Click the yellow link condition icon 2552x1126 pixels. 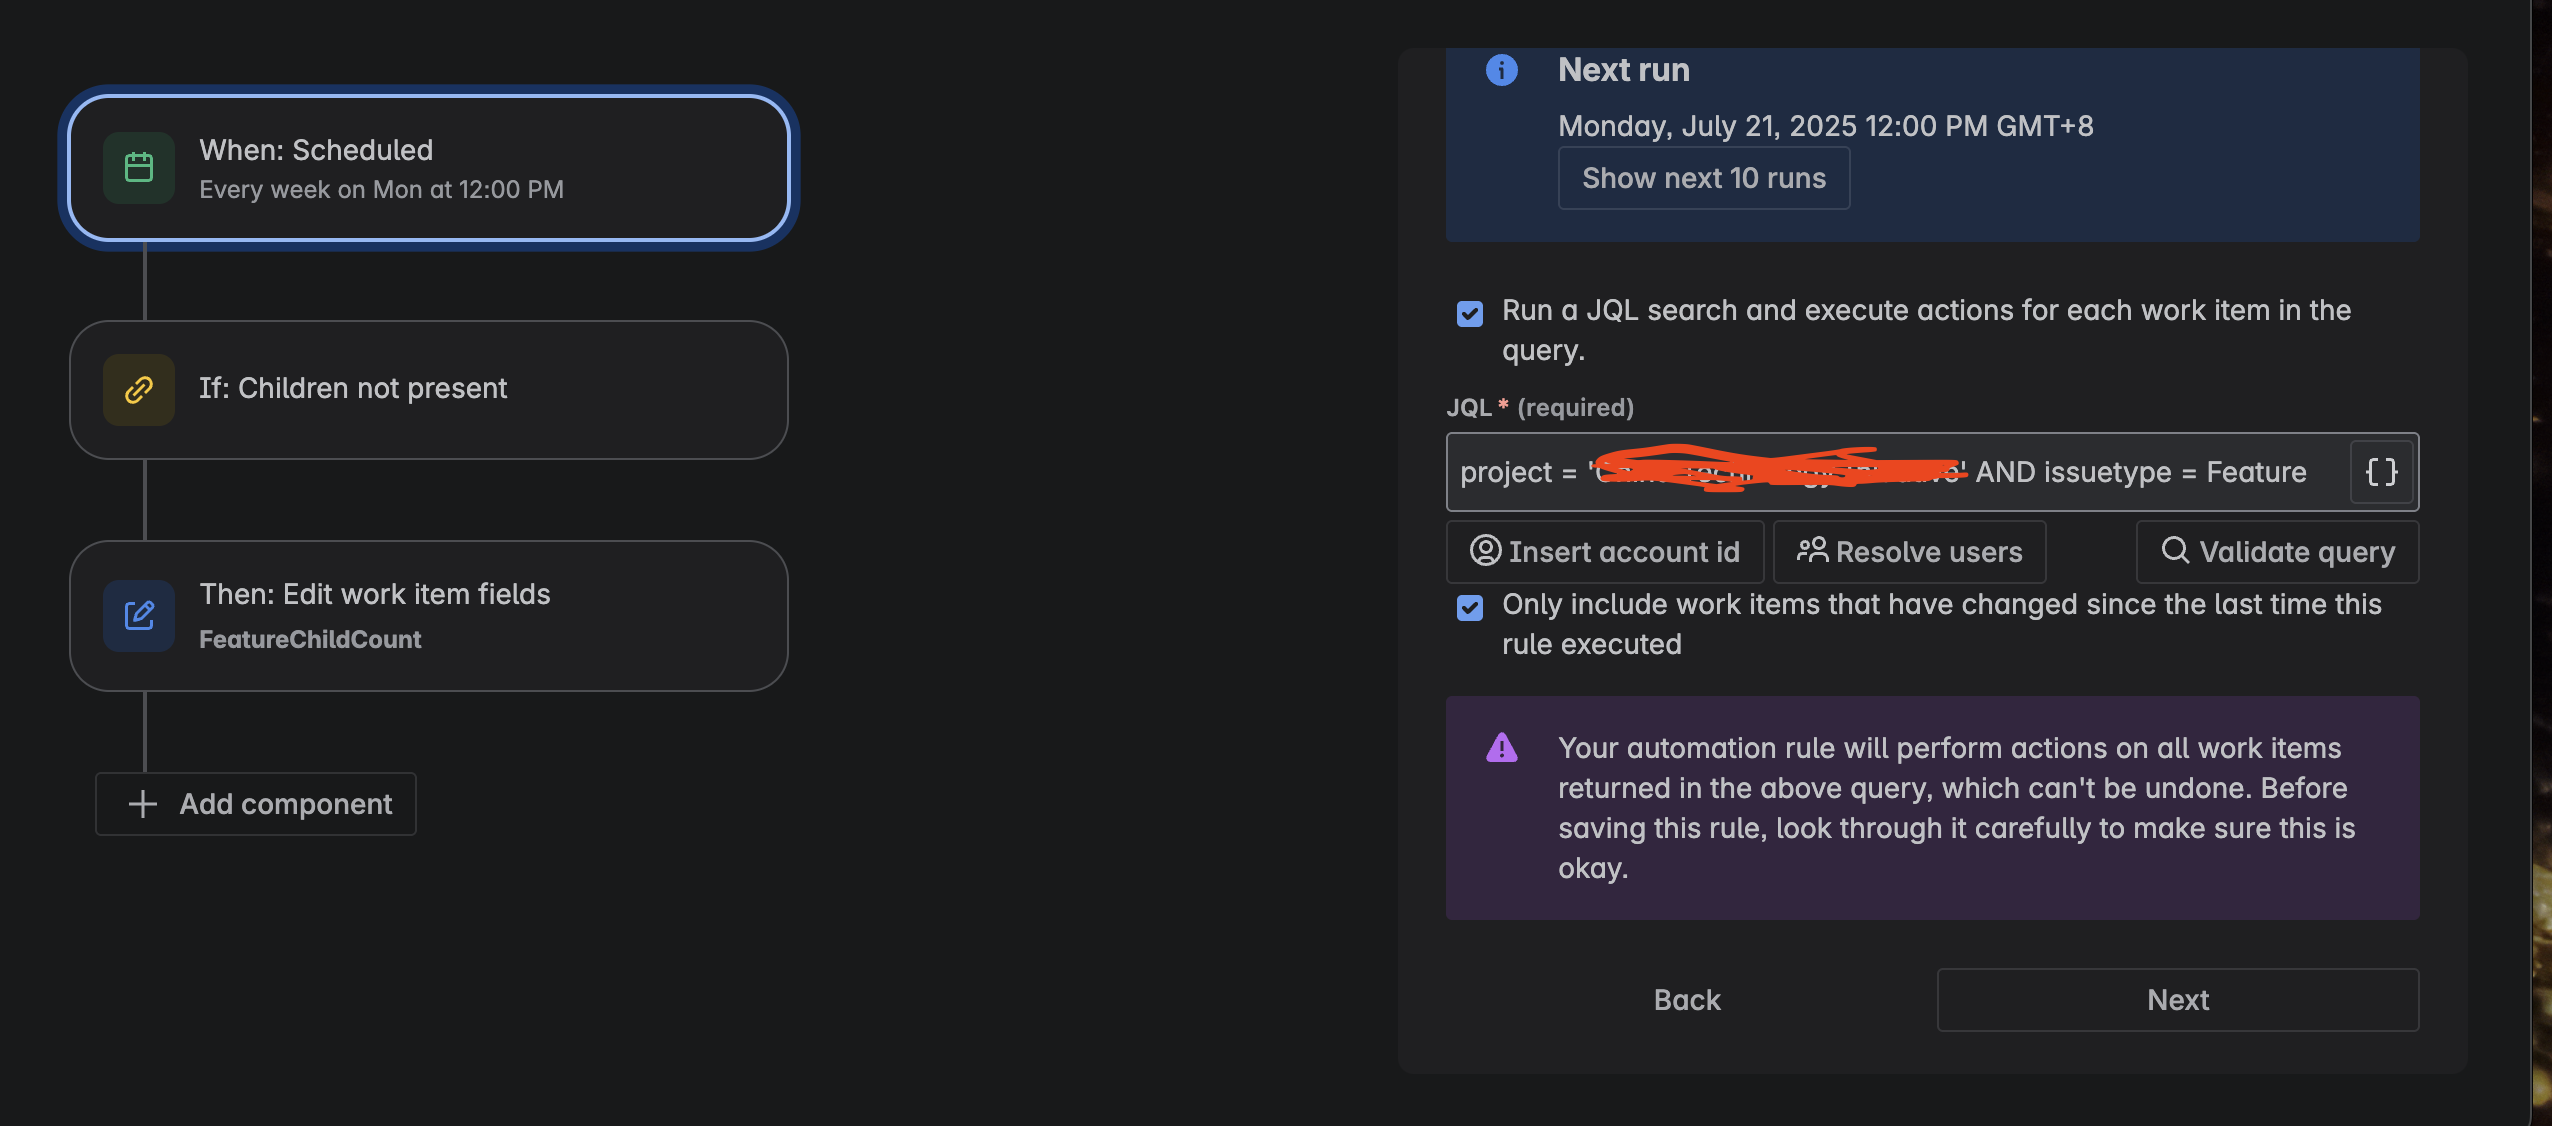[139, 390]
